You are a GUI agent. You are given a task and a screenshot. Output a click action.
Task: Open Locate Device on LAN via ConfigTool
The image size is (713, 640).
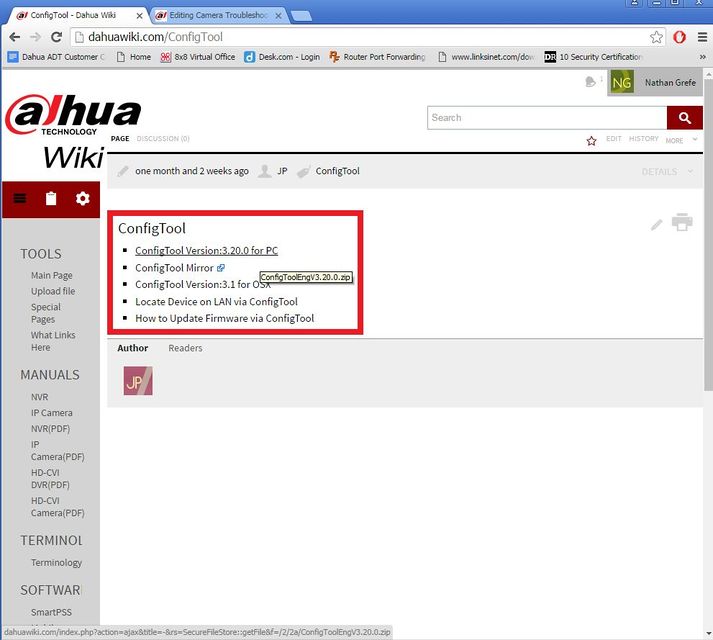point(216,302)
